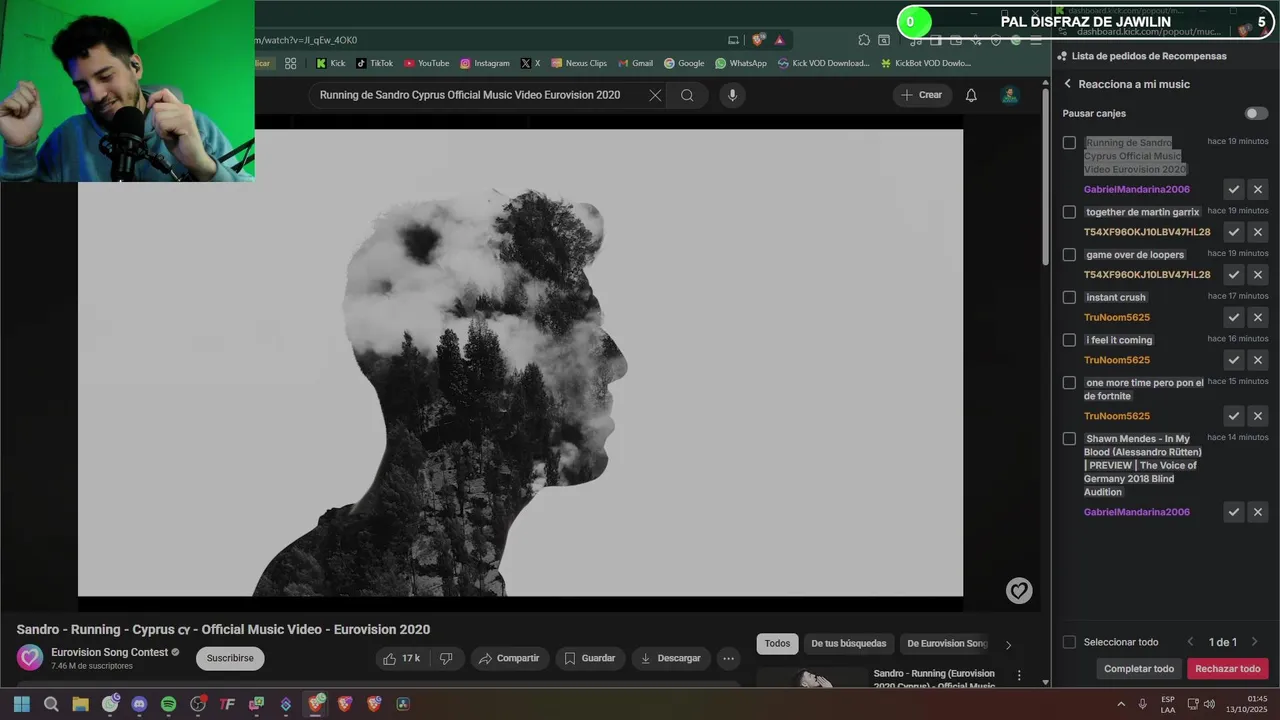Screen dimensions: 1280x720
Task: Click Rechazar todo button
Action: [x=1228, y=669]
